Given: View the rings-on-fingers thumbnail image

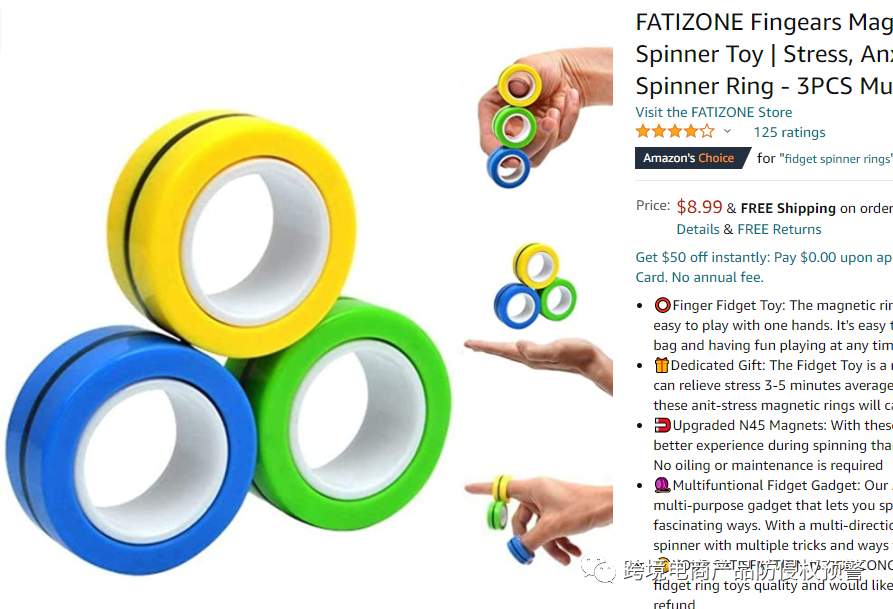Looking at the screenshot, I should click(x=538, y=520).
